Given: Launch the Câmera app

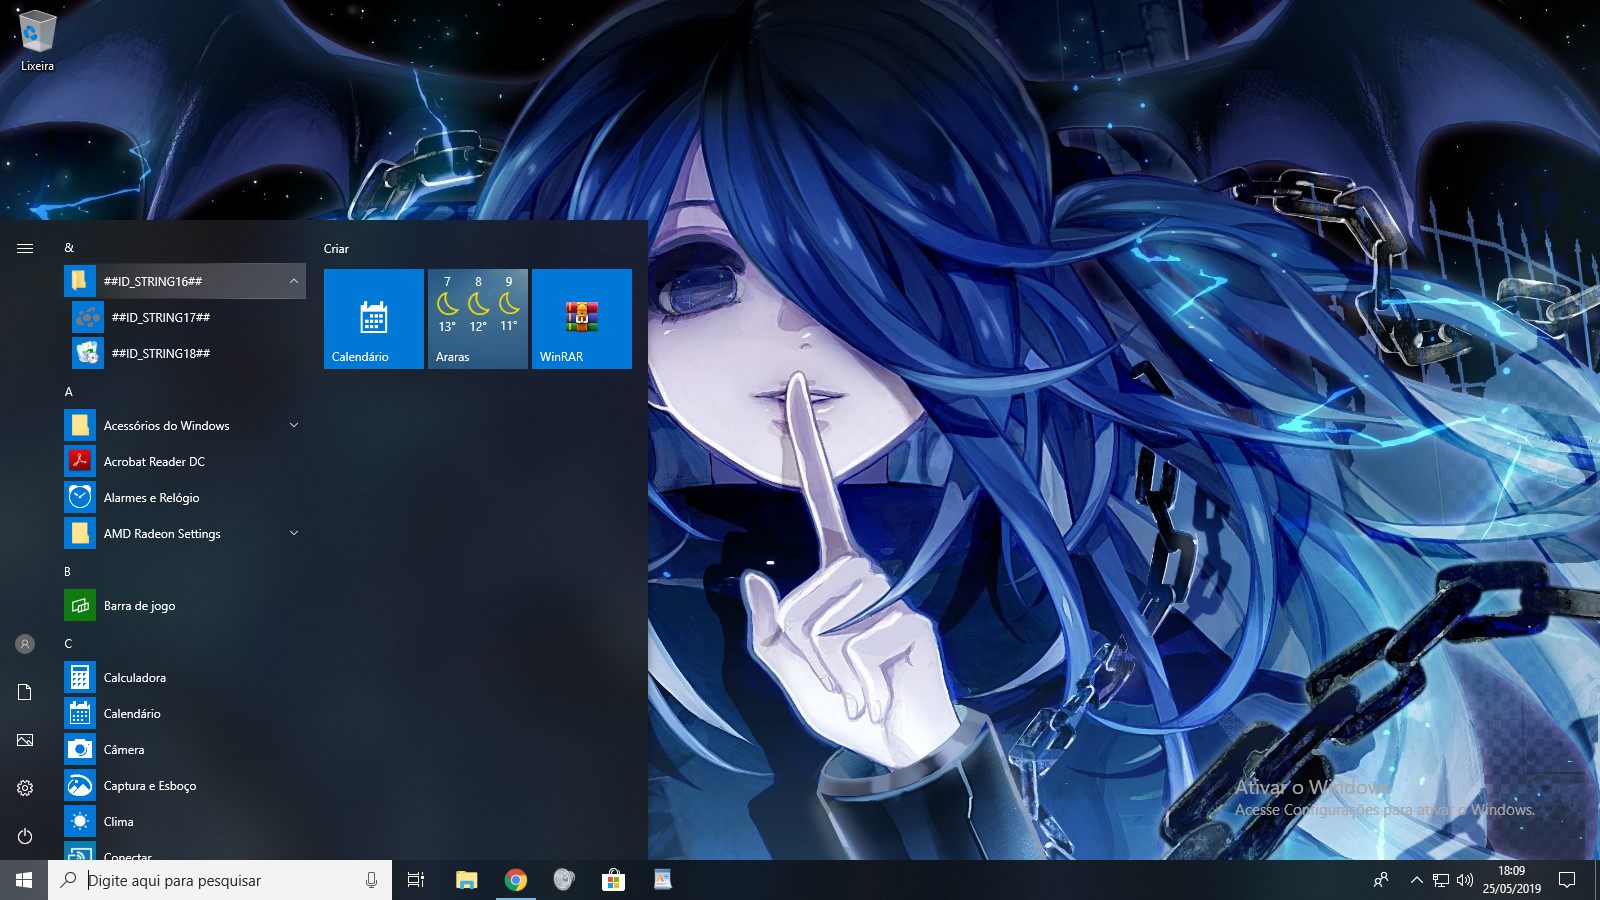Looking at the screenshot, I should coord(185,749).
